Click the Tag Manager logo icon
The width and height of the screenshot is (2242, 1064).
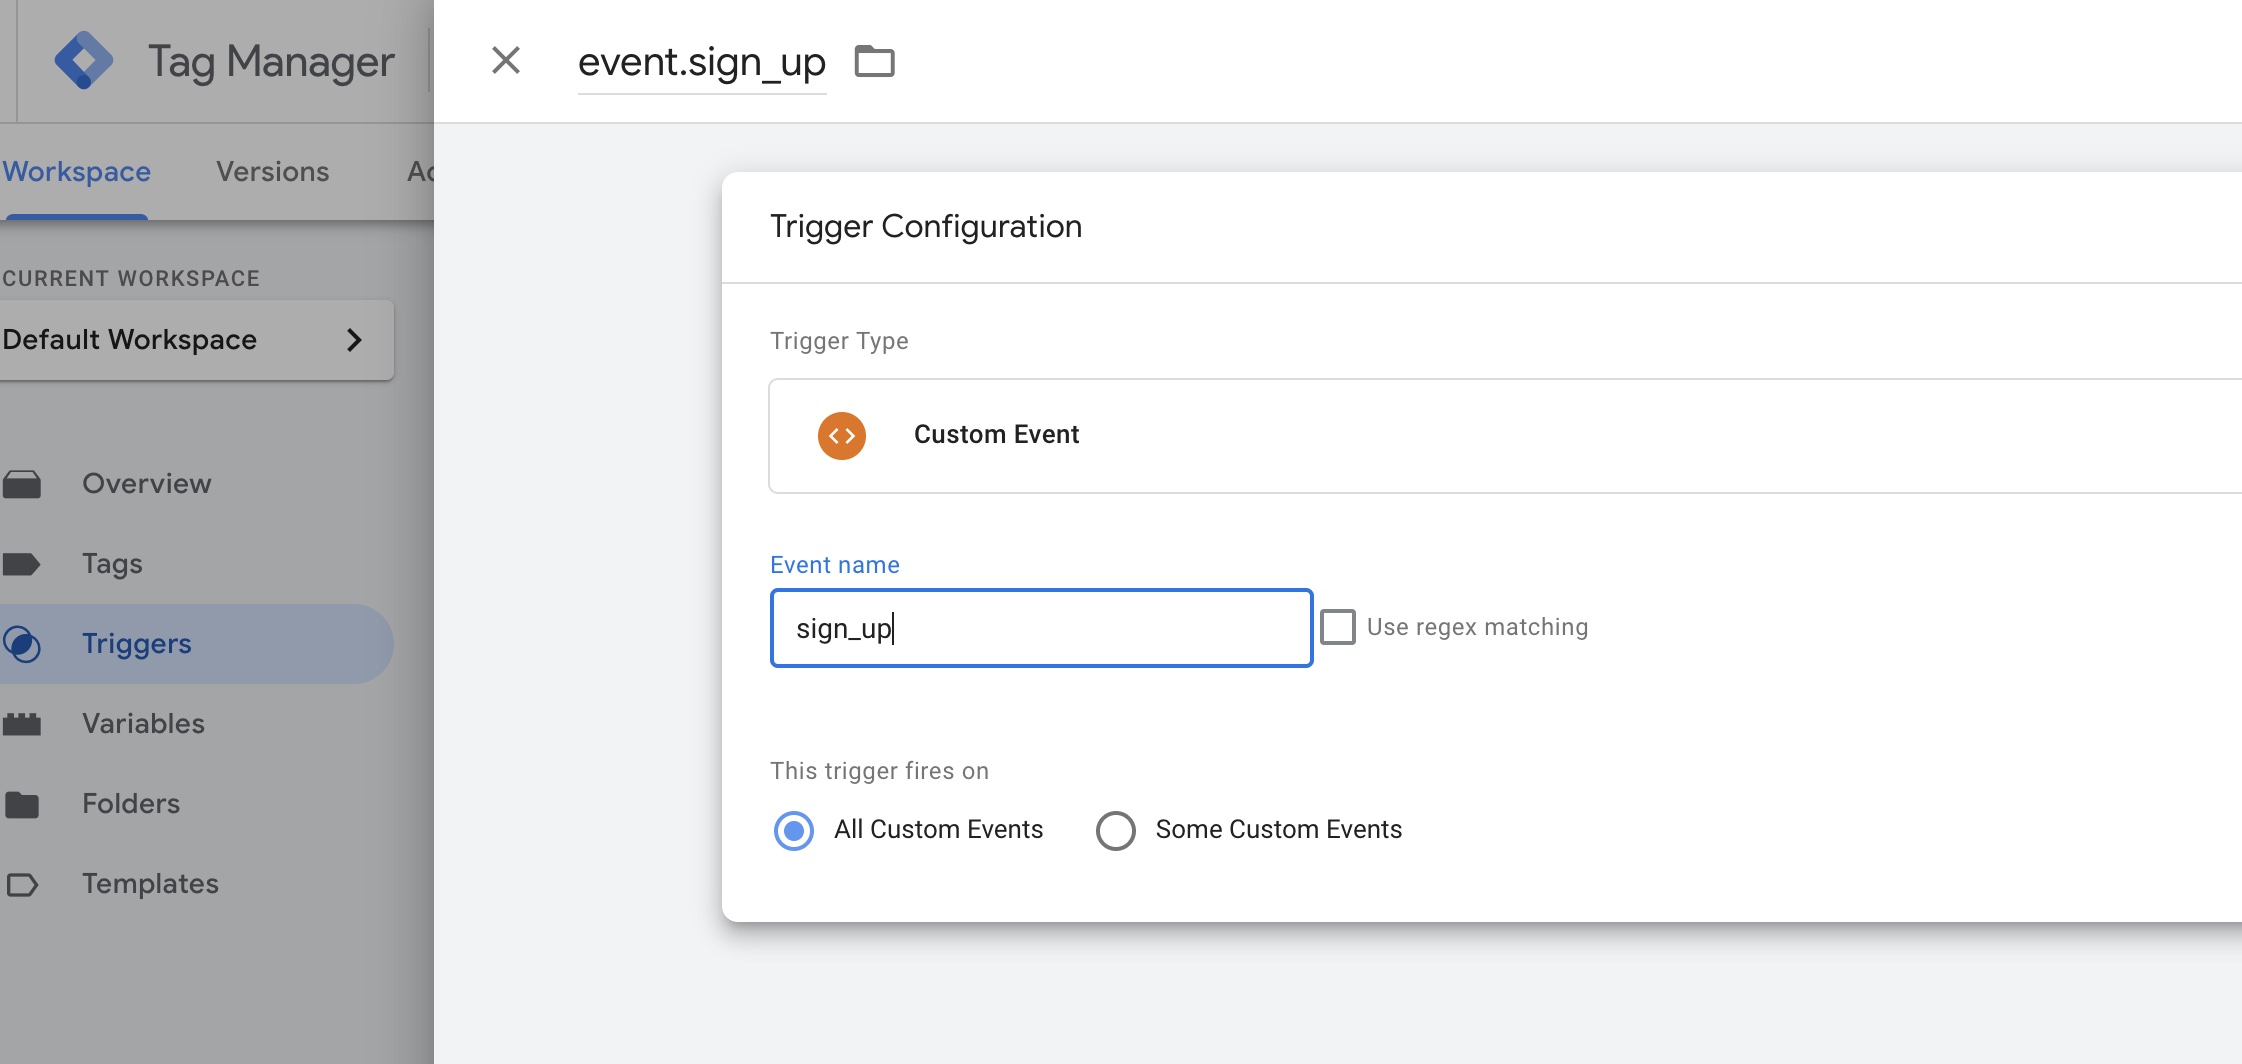[84, 61]
